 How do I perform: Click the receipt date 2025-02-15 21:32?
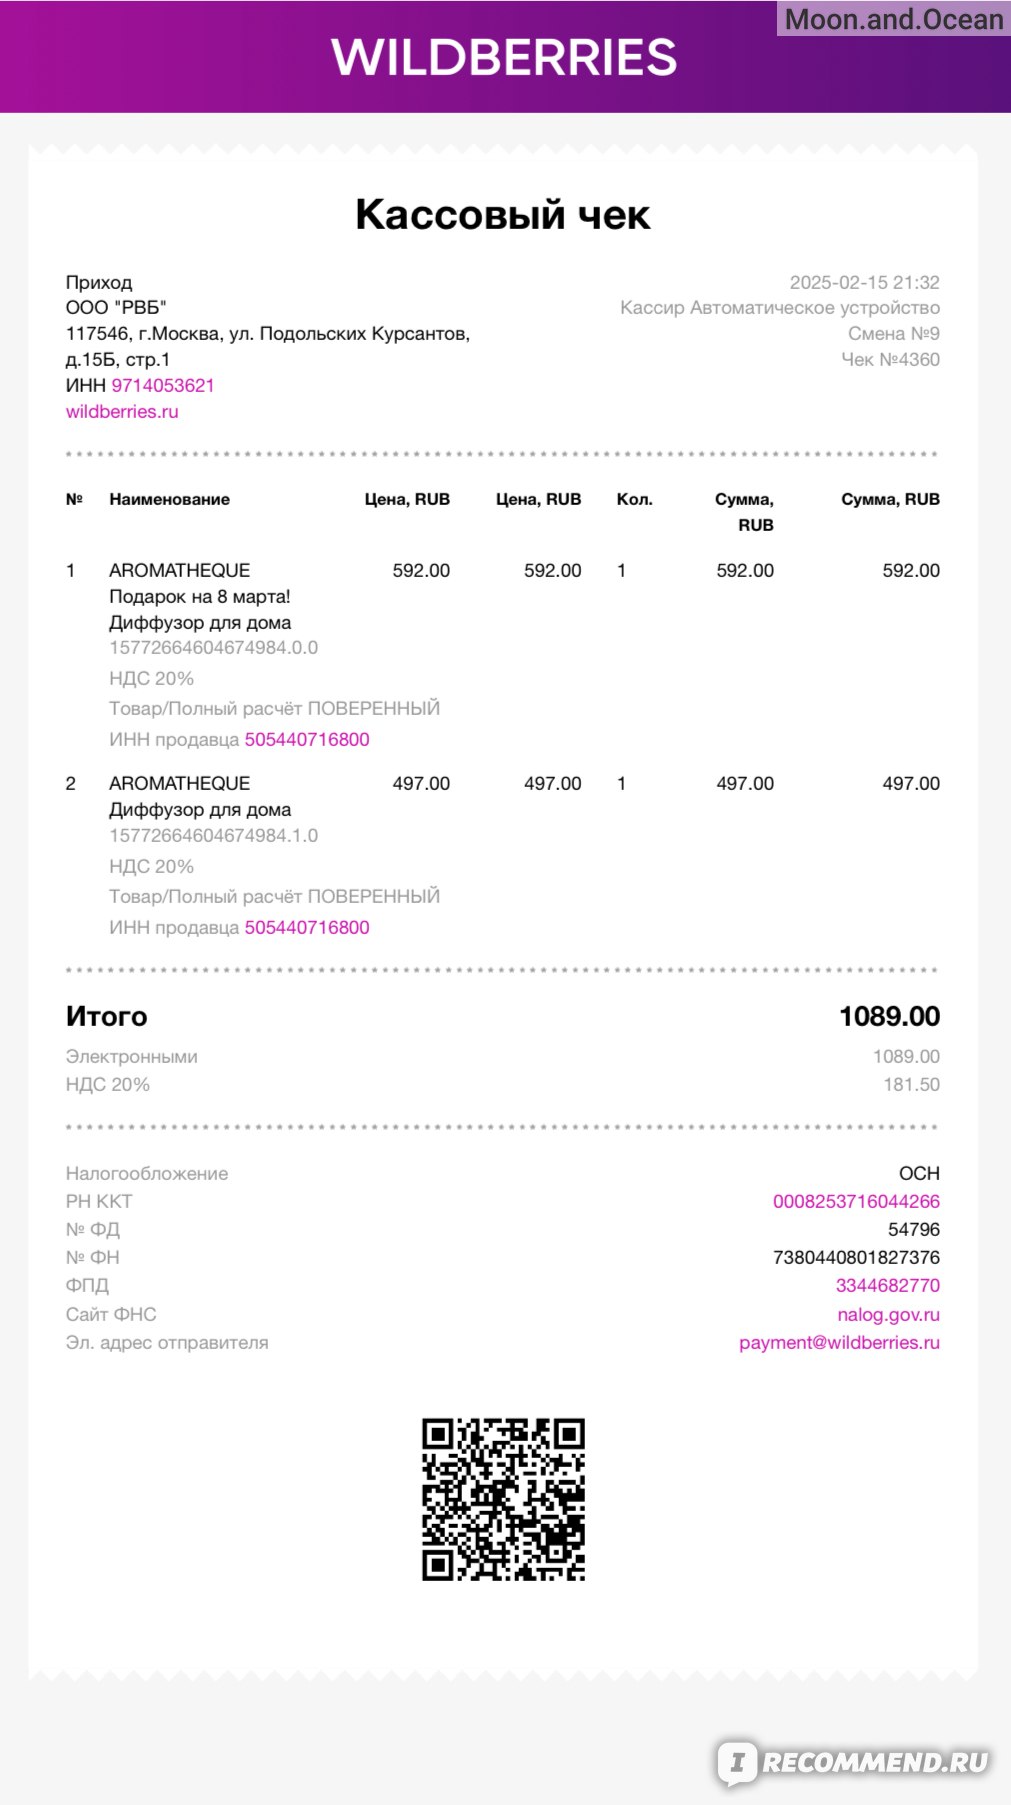pos(865,282)
